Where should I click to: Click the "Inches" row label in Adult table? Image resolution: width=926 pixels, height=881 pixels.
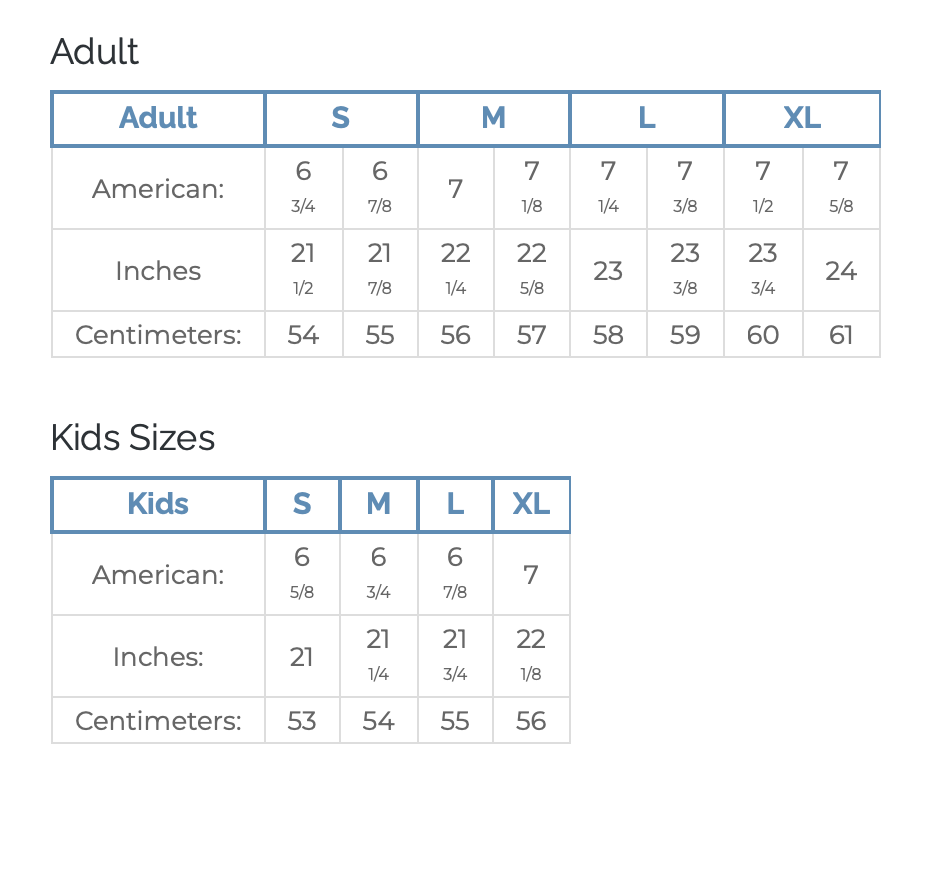158,271
